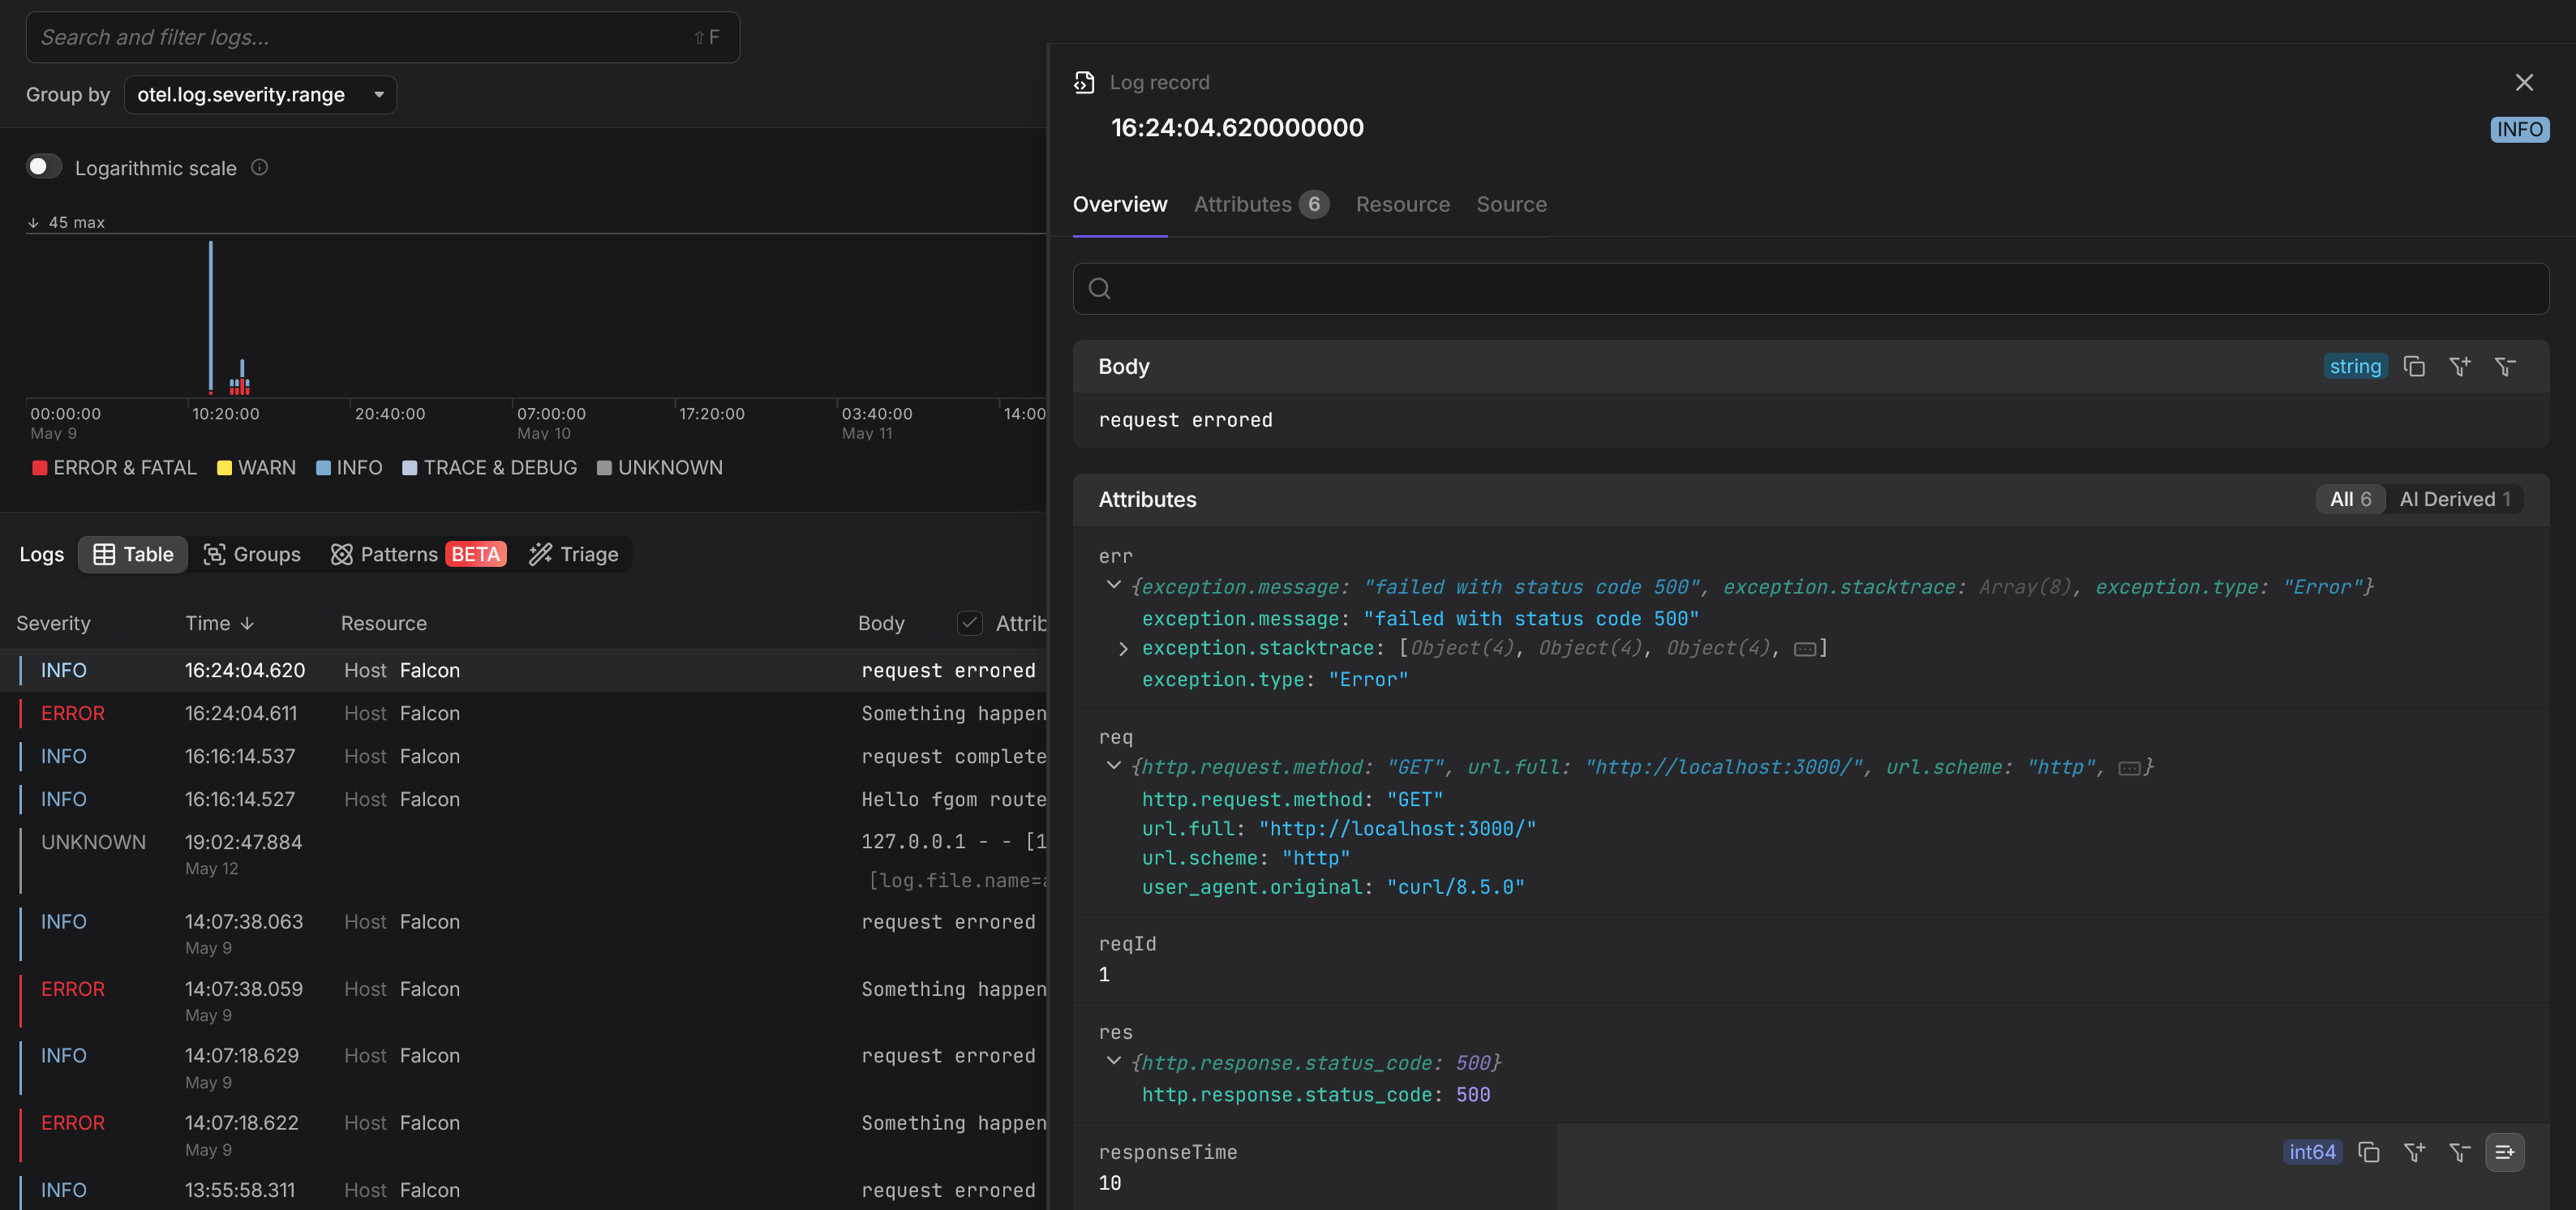Open the Triage view
The width and height of the screenshot is (2576, 1210).
[x=574, y=554]
